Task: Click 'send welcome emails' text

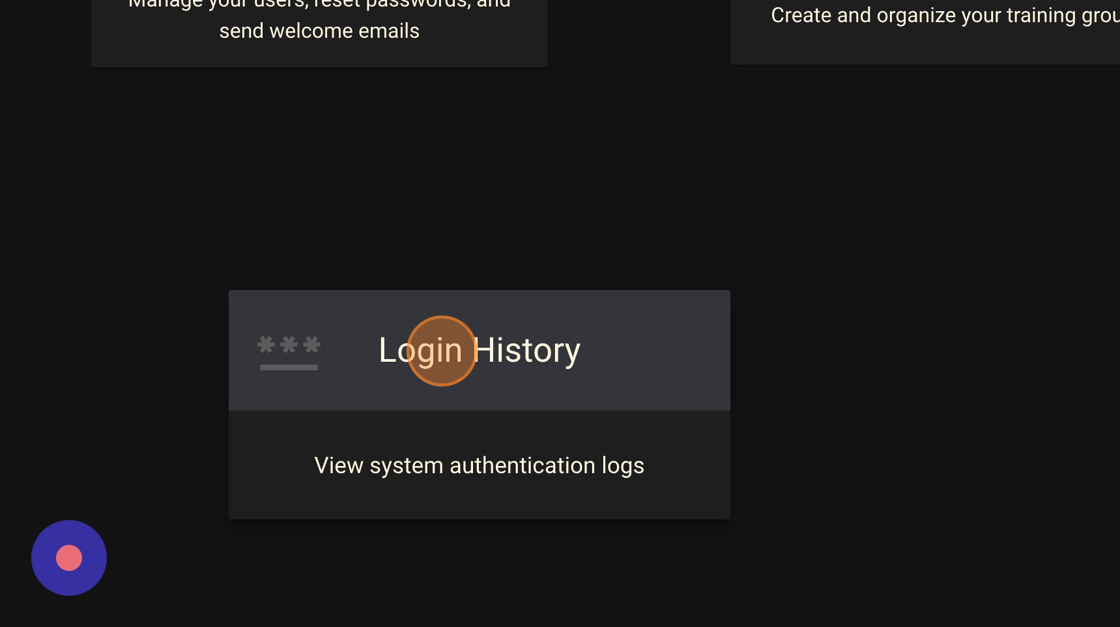Action: pos(318,30)
